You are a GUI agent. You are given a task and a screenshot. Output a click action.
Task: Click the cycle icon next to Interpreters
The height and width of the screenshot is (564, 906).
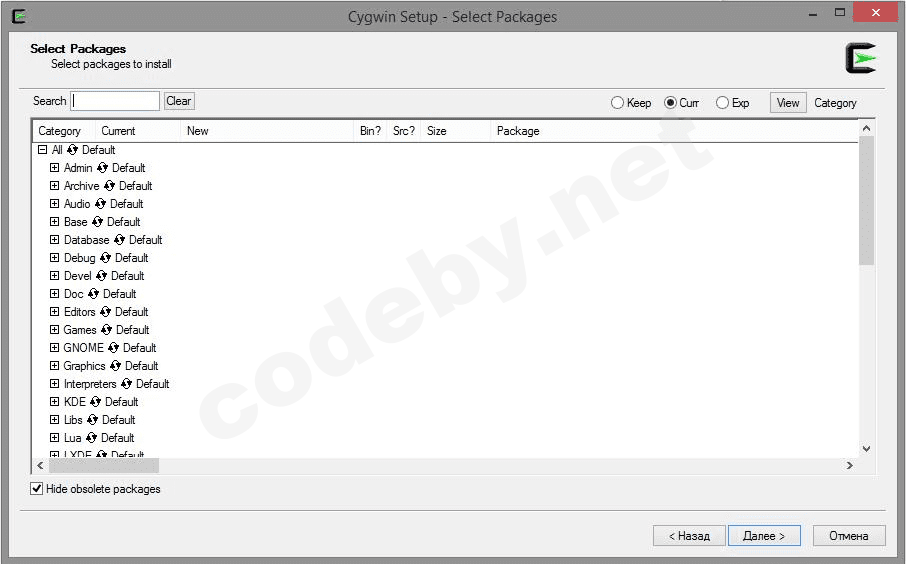[x=127, y=383]
